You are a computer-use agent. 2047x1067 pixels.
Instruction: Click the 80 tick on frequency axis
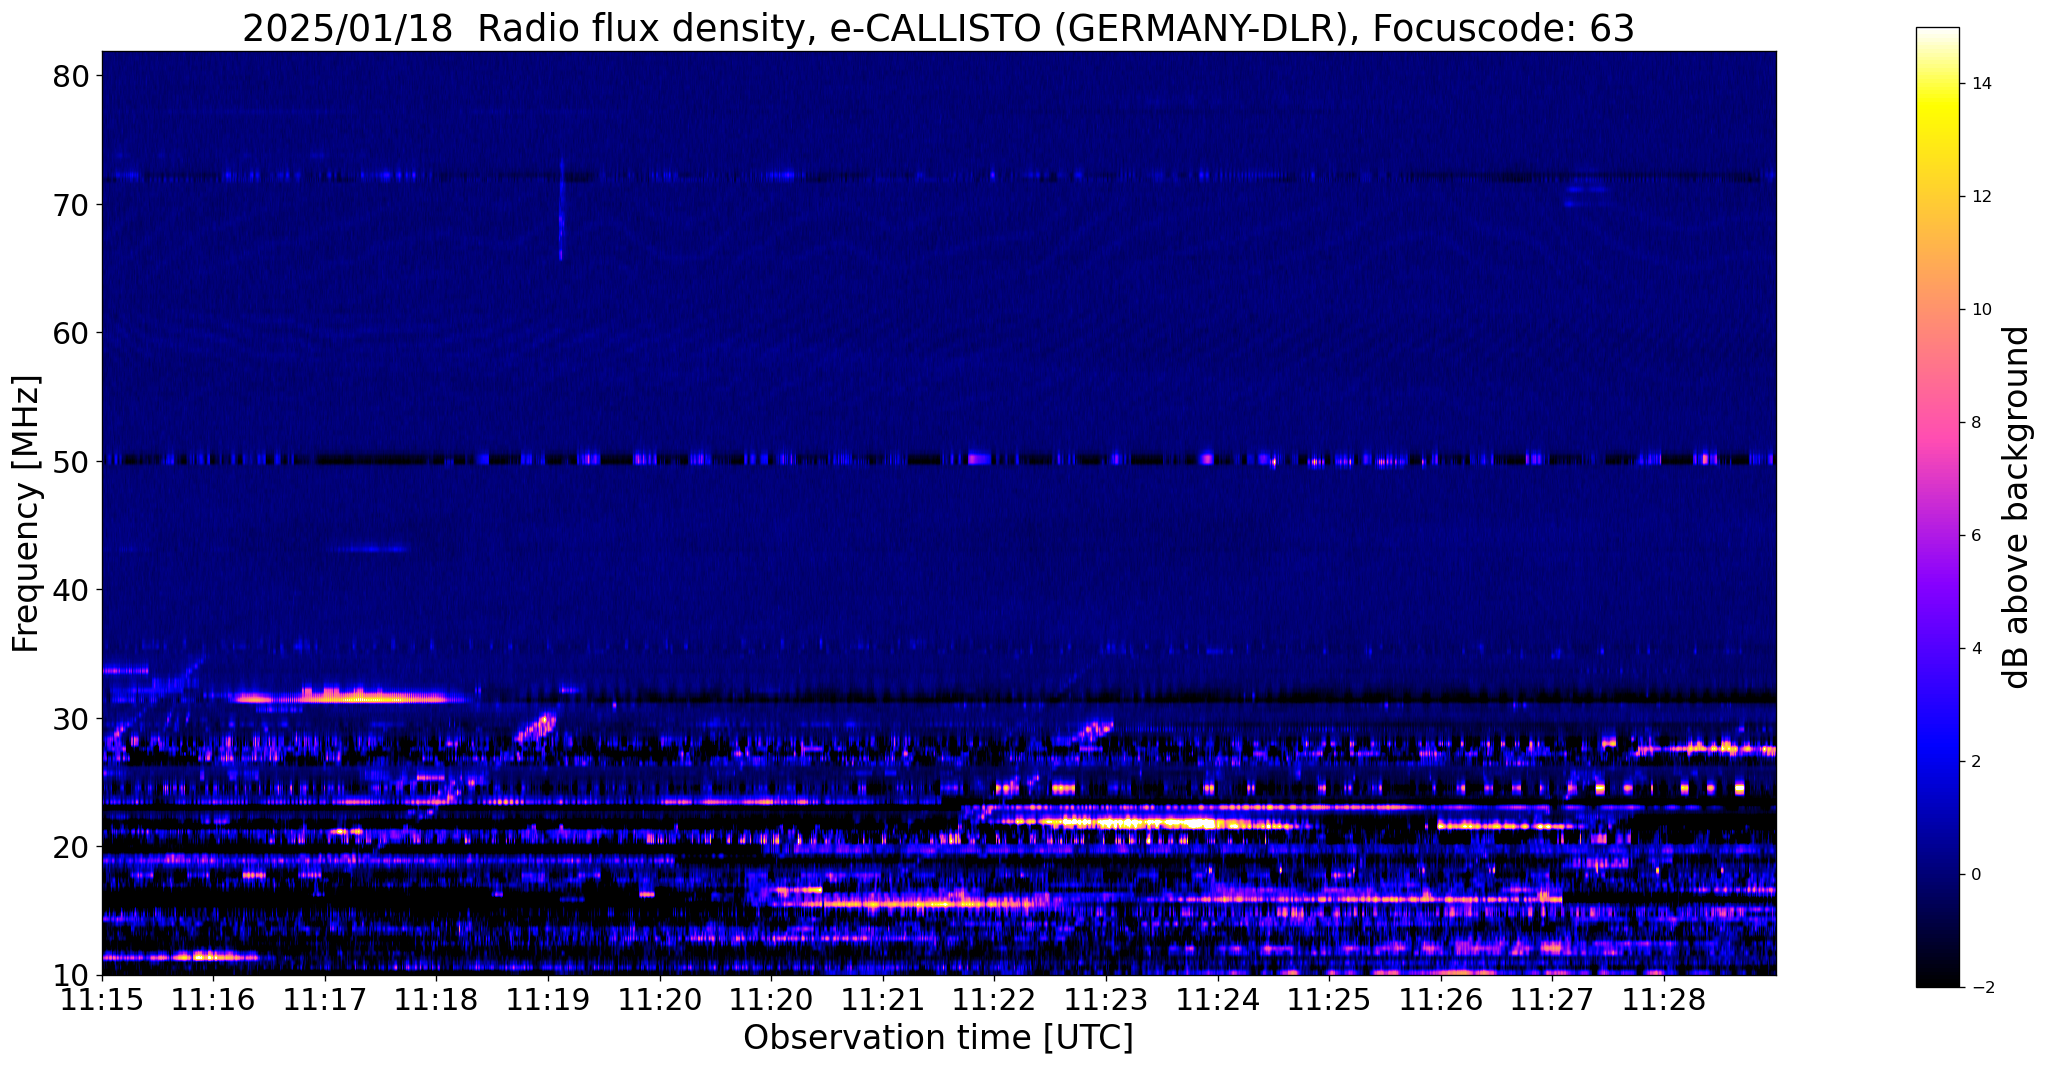[x=73, y=76]
